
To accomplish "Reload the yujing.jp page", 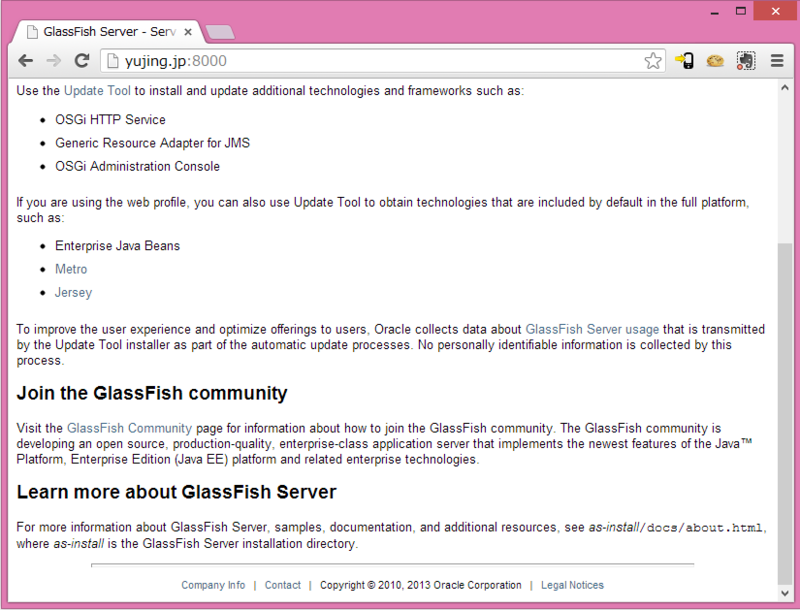I will [82, 61].
